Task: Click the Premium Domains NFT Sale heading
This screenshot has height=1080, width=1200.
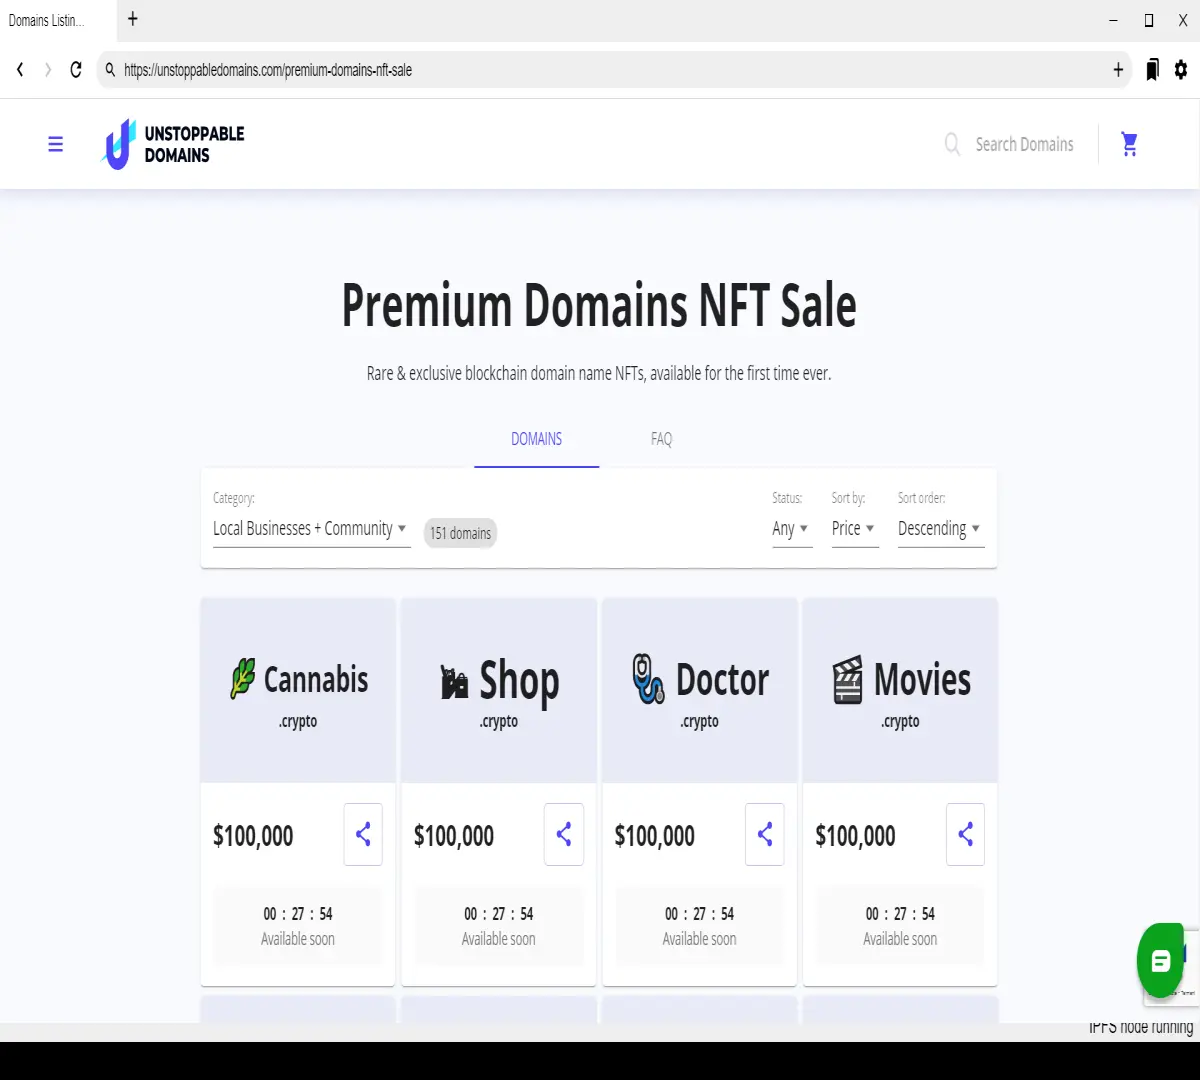Action: click(x=599, y=305)
